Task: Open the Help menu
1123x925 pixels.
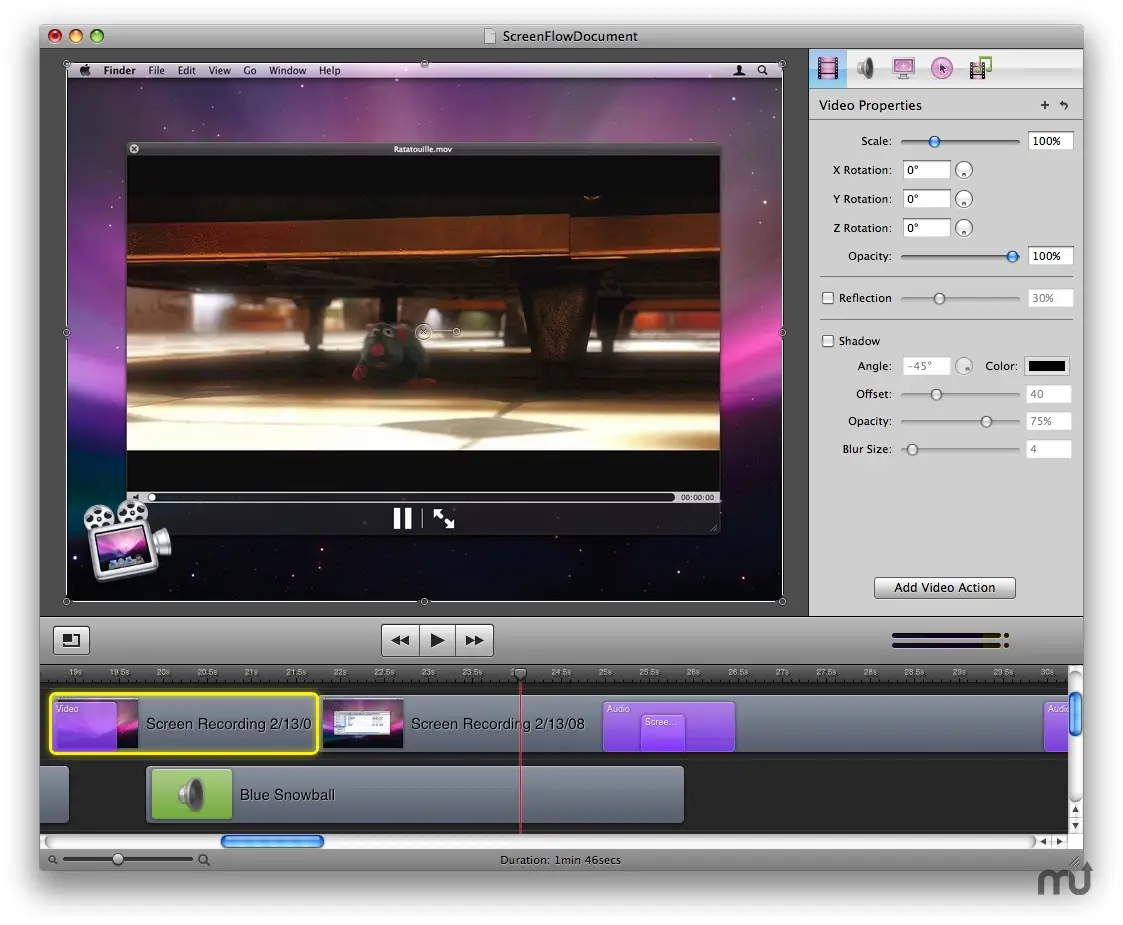Action: (x=329, y=70)
